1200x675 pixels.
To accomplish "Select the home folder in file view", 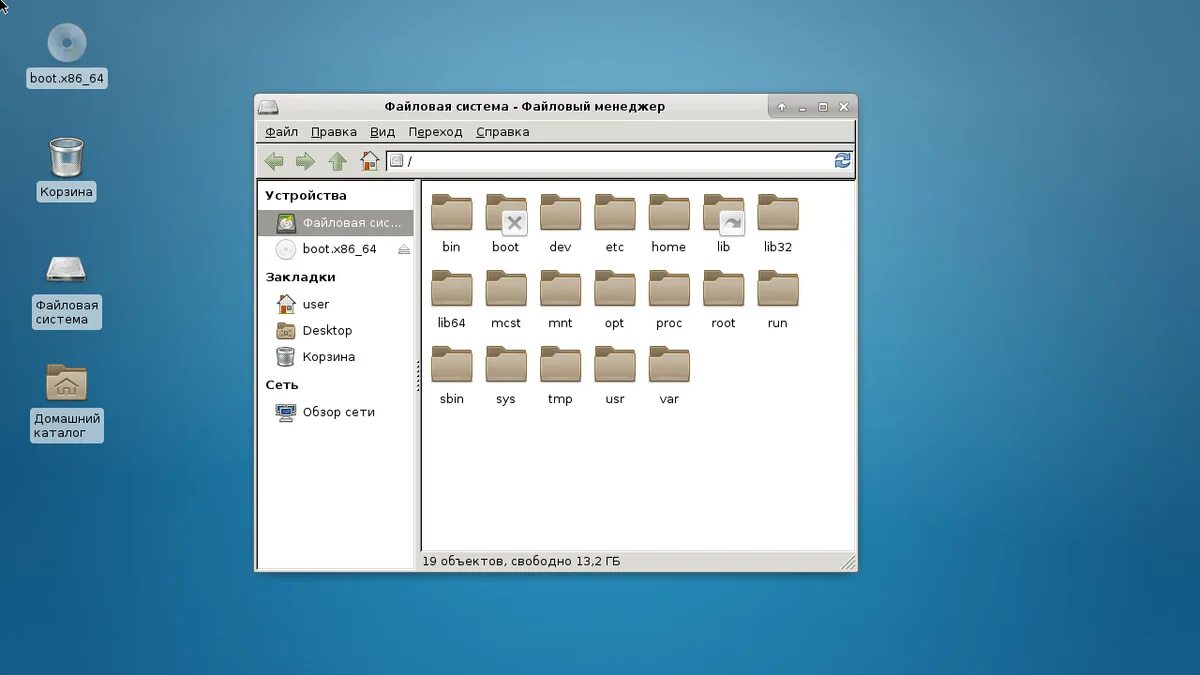I will coord(669,224).
